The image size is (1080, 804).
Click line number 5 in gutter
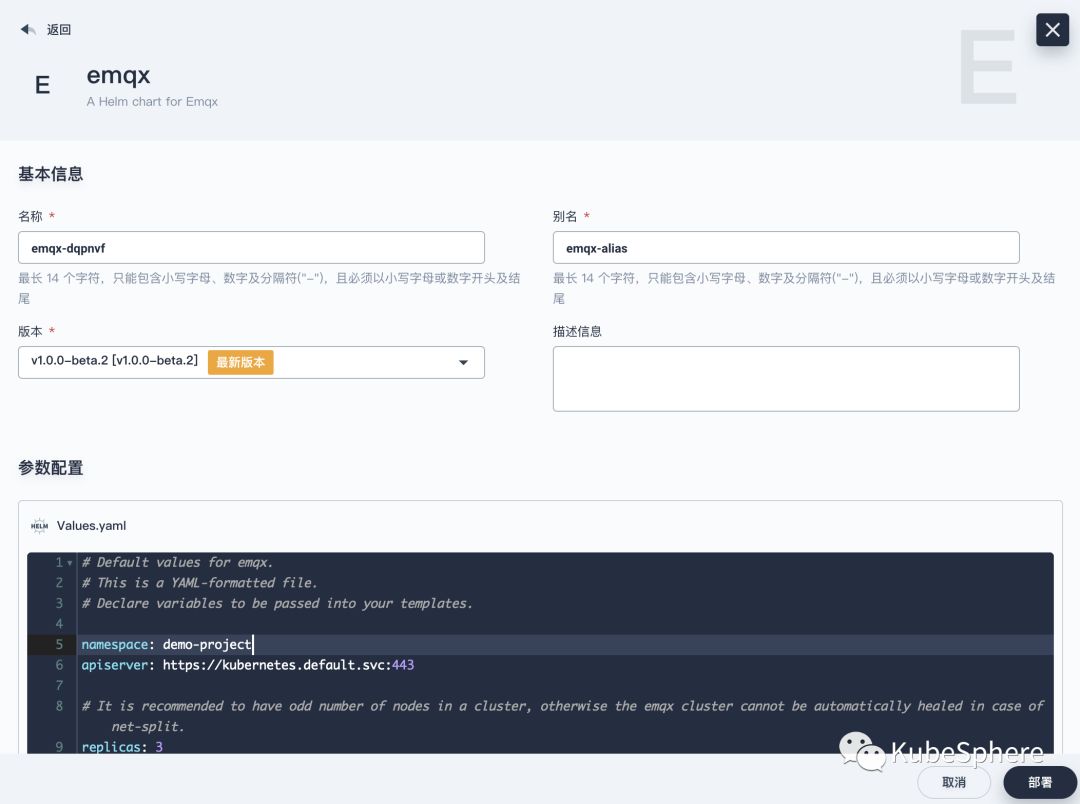(x=59, y=645)
